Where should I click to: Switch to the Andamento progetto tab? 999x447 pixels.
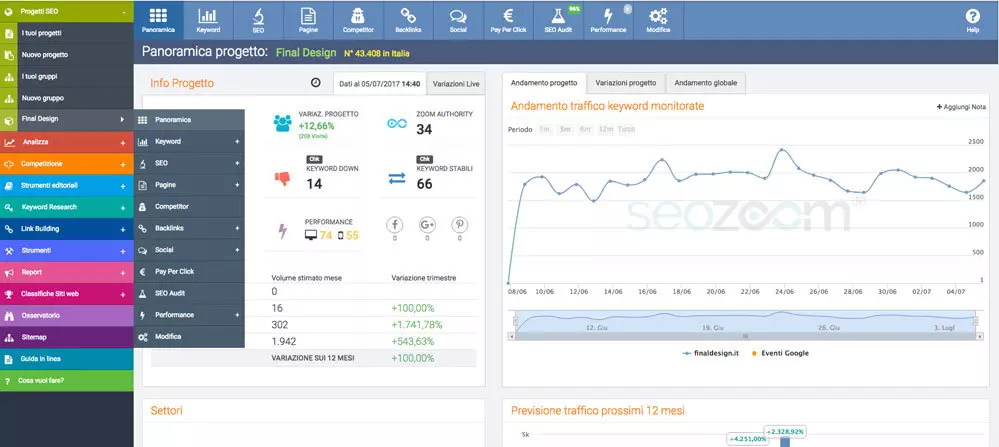point(543,83)
